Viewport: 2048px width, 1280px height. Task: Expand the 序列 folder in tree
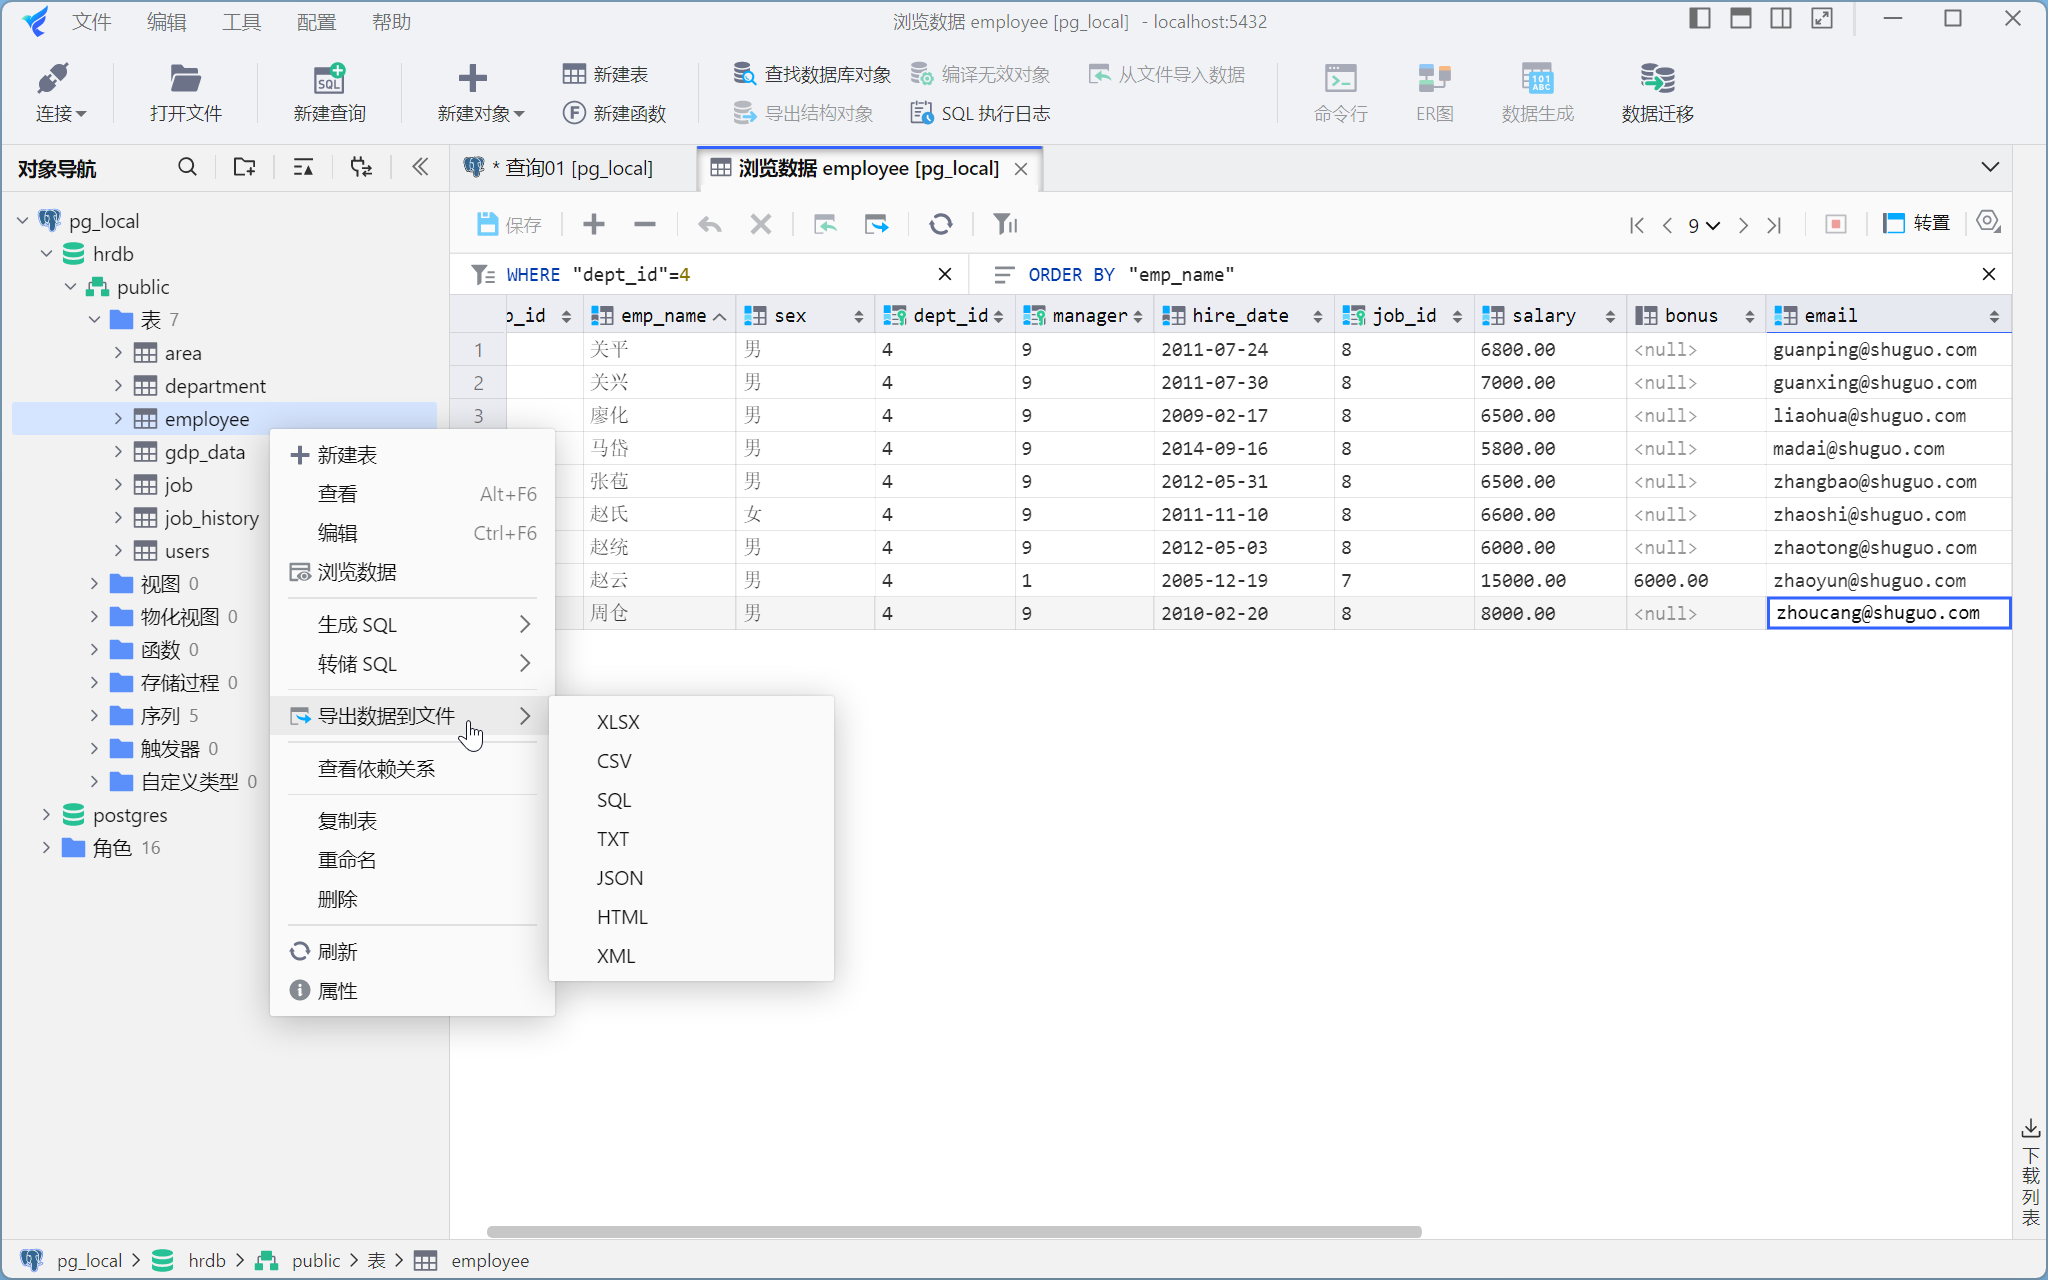pyautogui.click(x=94, y=716)
